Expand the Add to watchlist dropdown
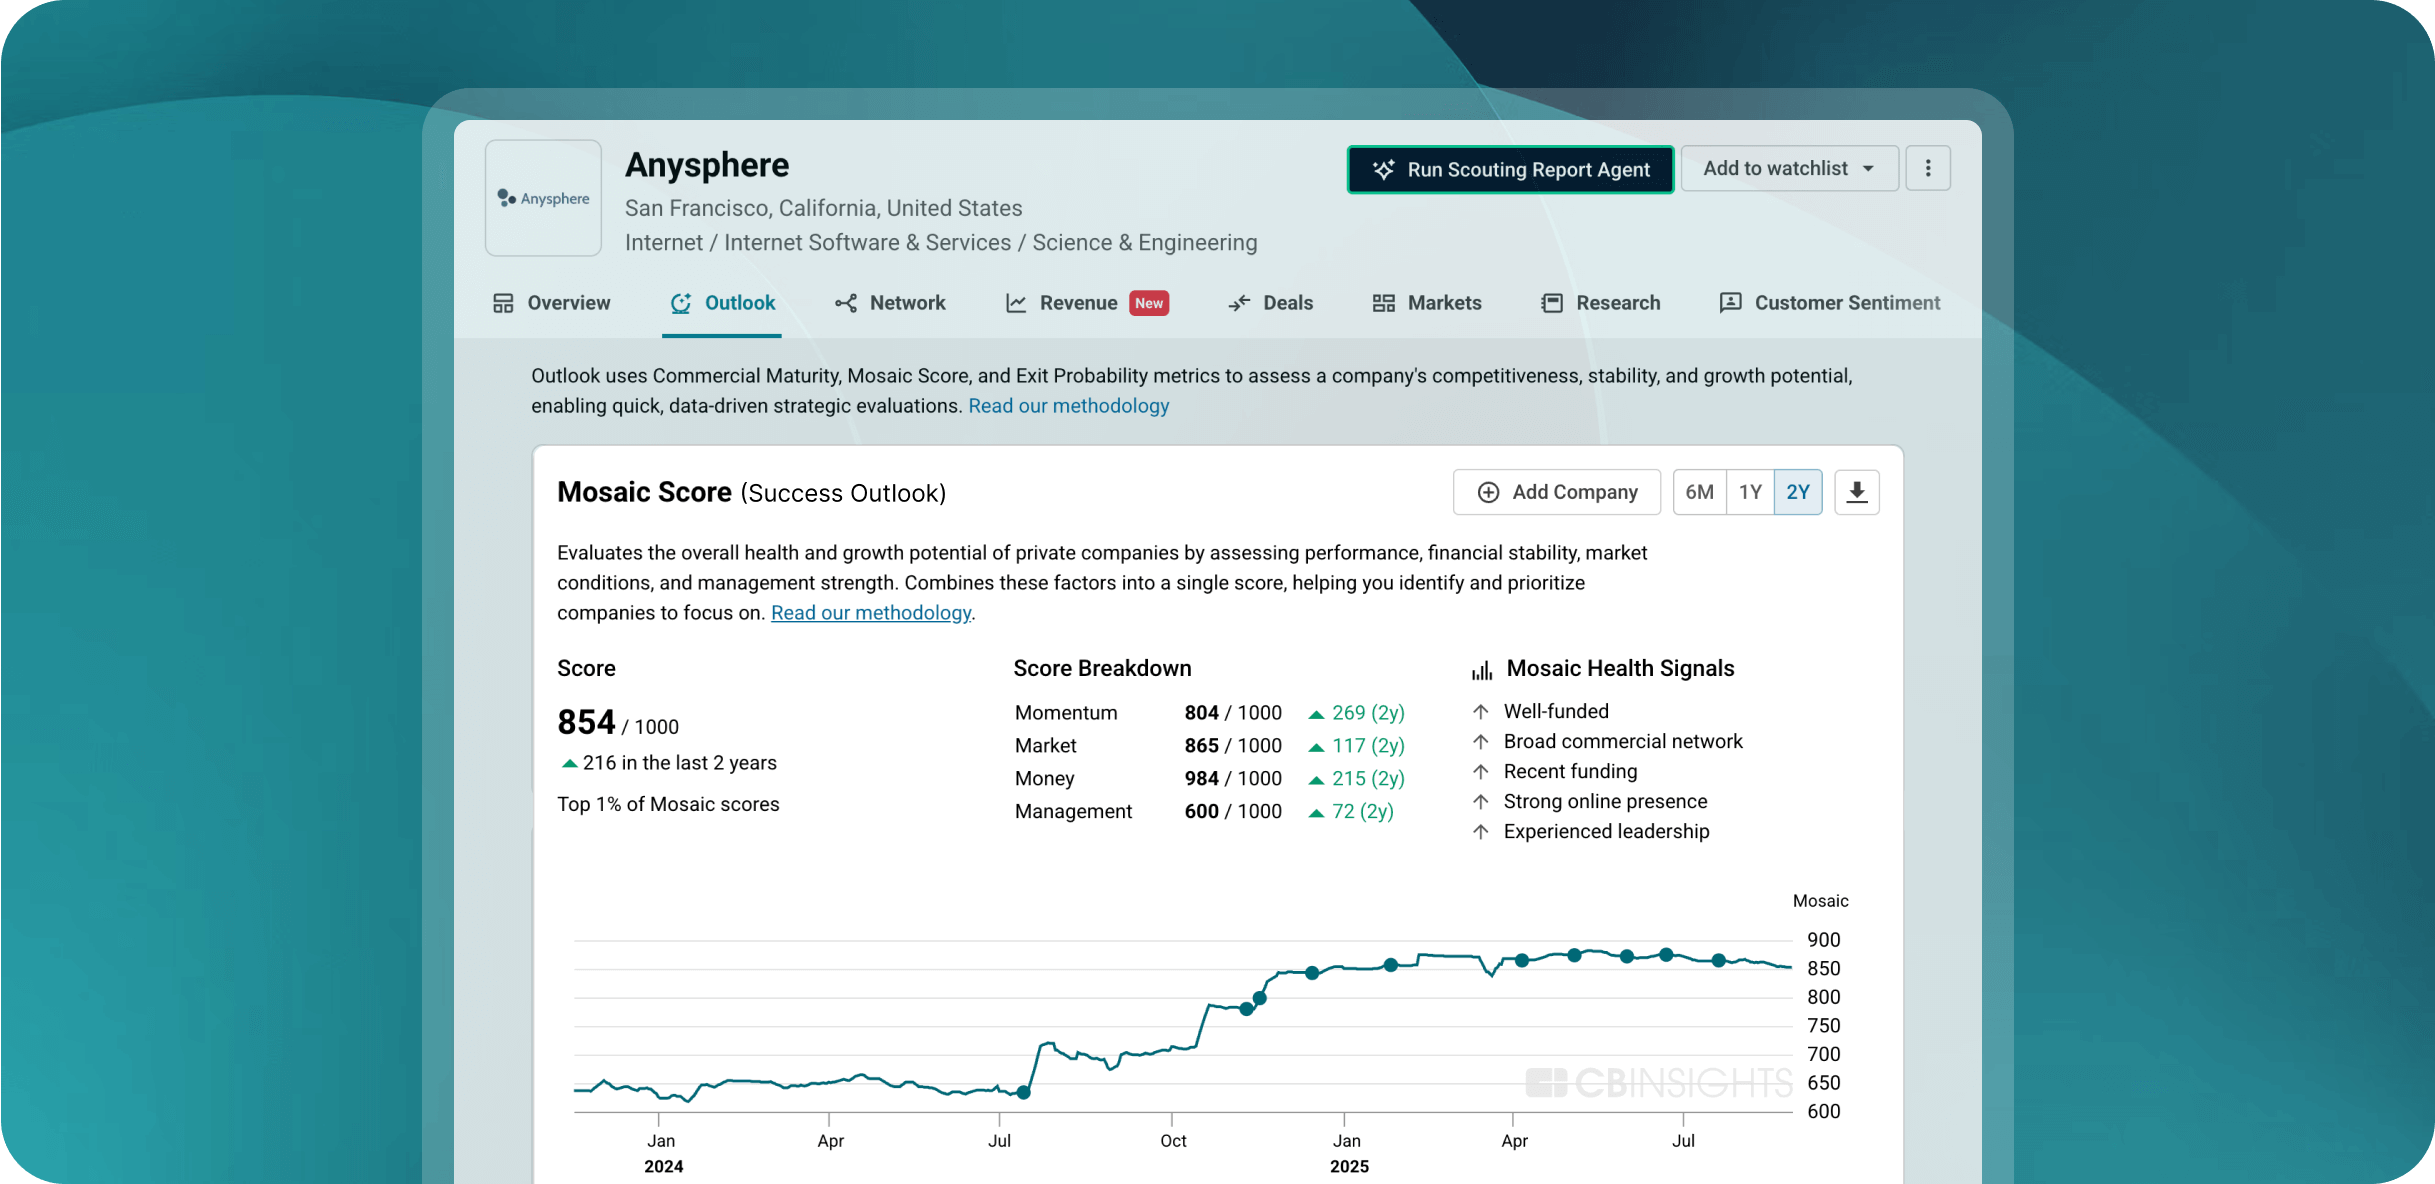This screenshot has height=1184, width=2435. pos(1788,168)
